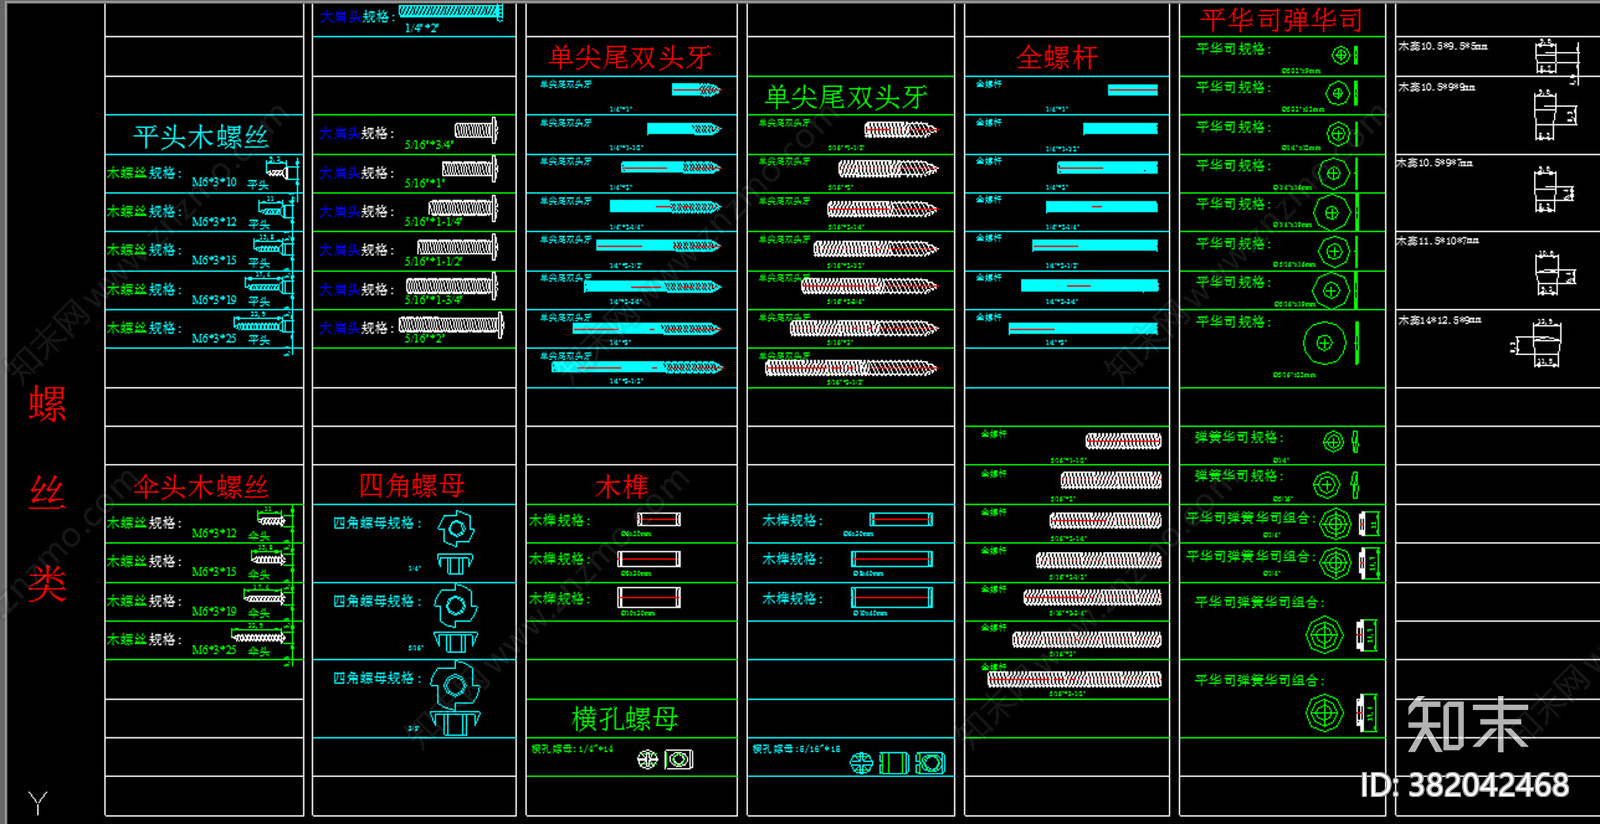This screenshot has width=1600, height=824.
Task: Select the 木塞10.5*9*7mm label
Action: (x=1435, y=163)
